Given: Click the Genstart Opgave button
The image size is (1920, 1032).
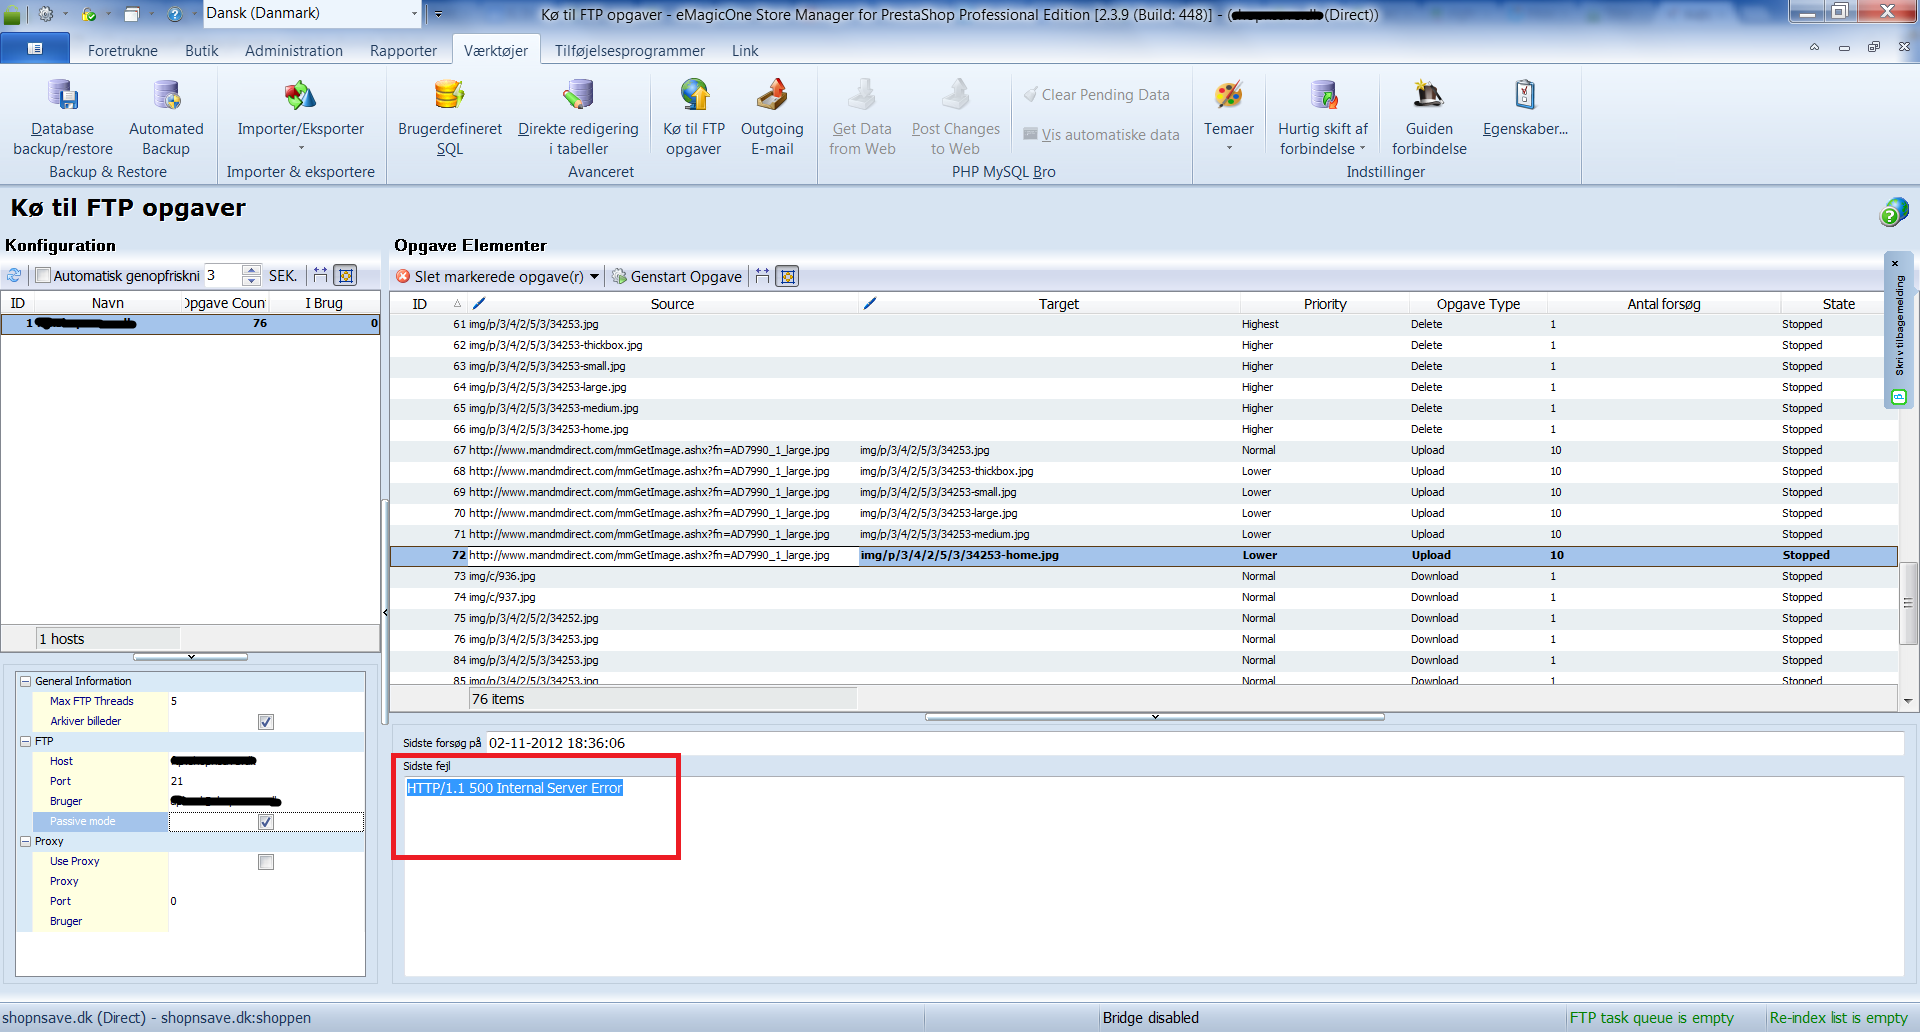Looking at the screenshot, I should pyautogui.click(x=677, y=277).
